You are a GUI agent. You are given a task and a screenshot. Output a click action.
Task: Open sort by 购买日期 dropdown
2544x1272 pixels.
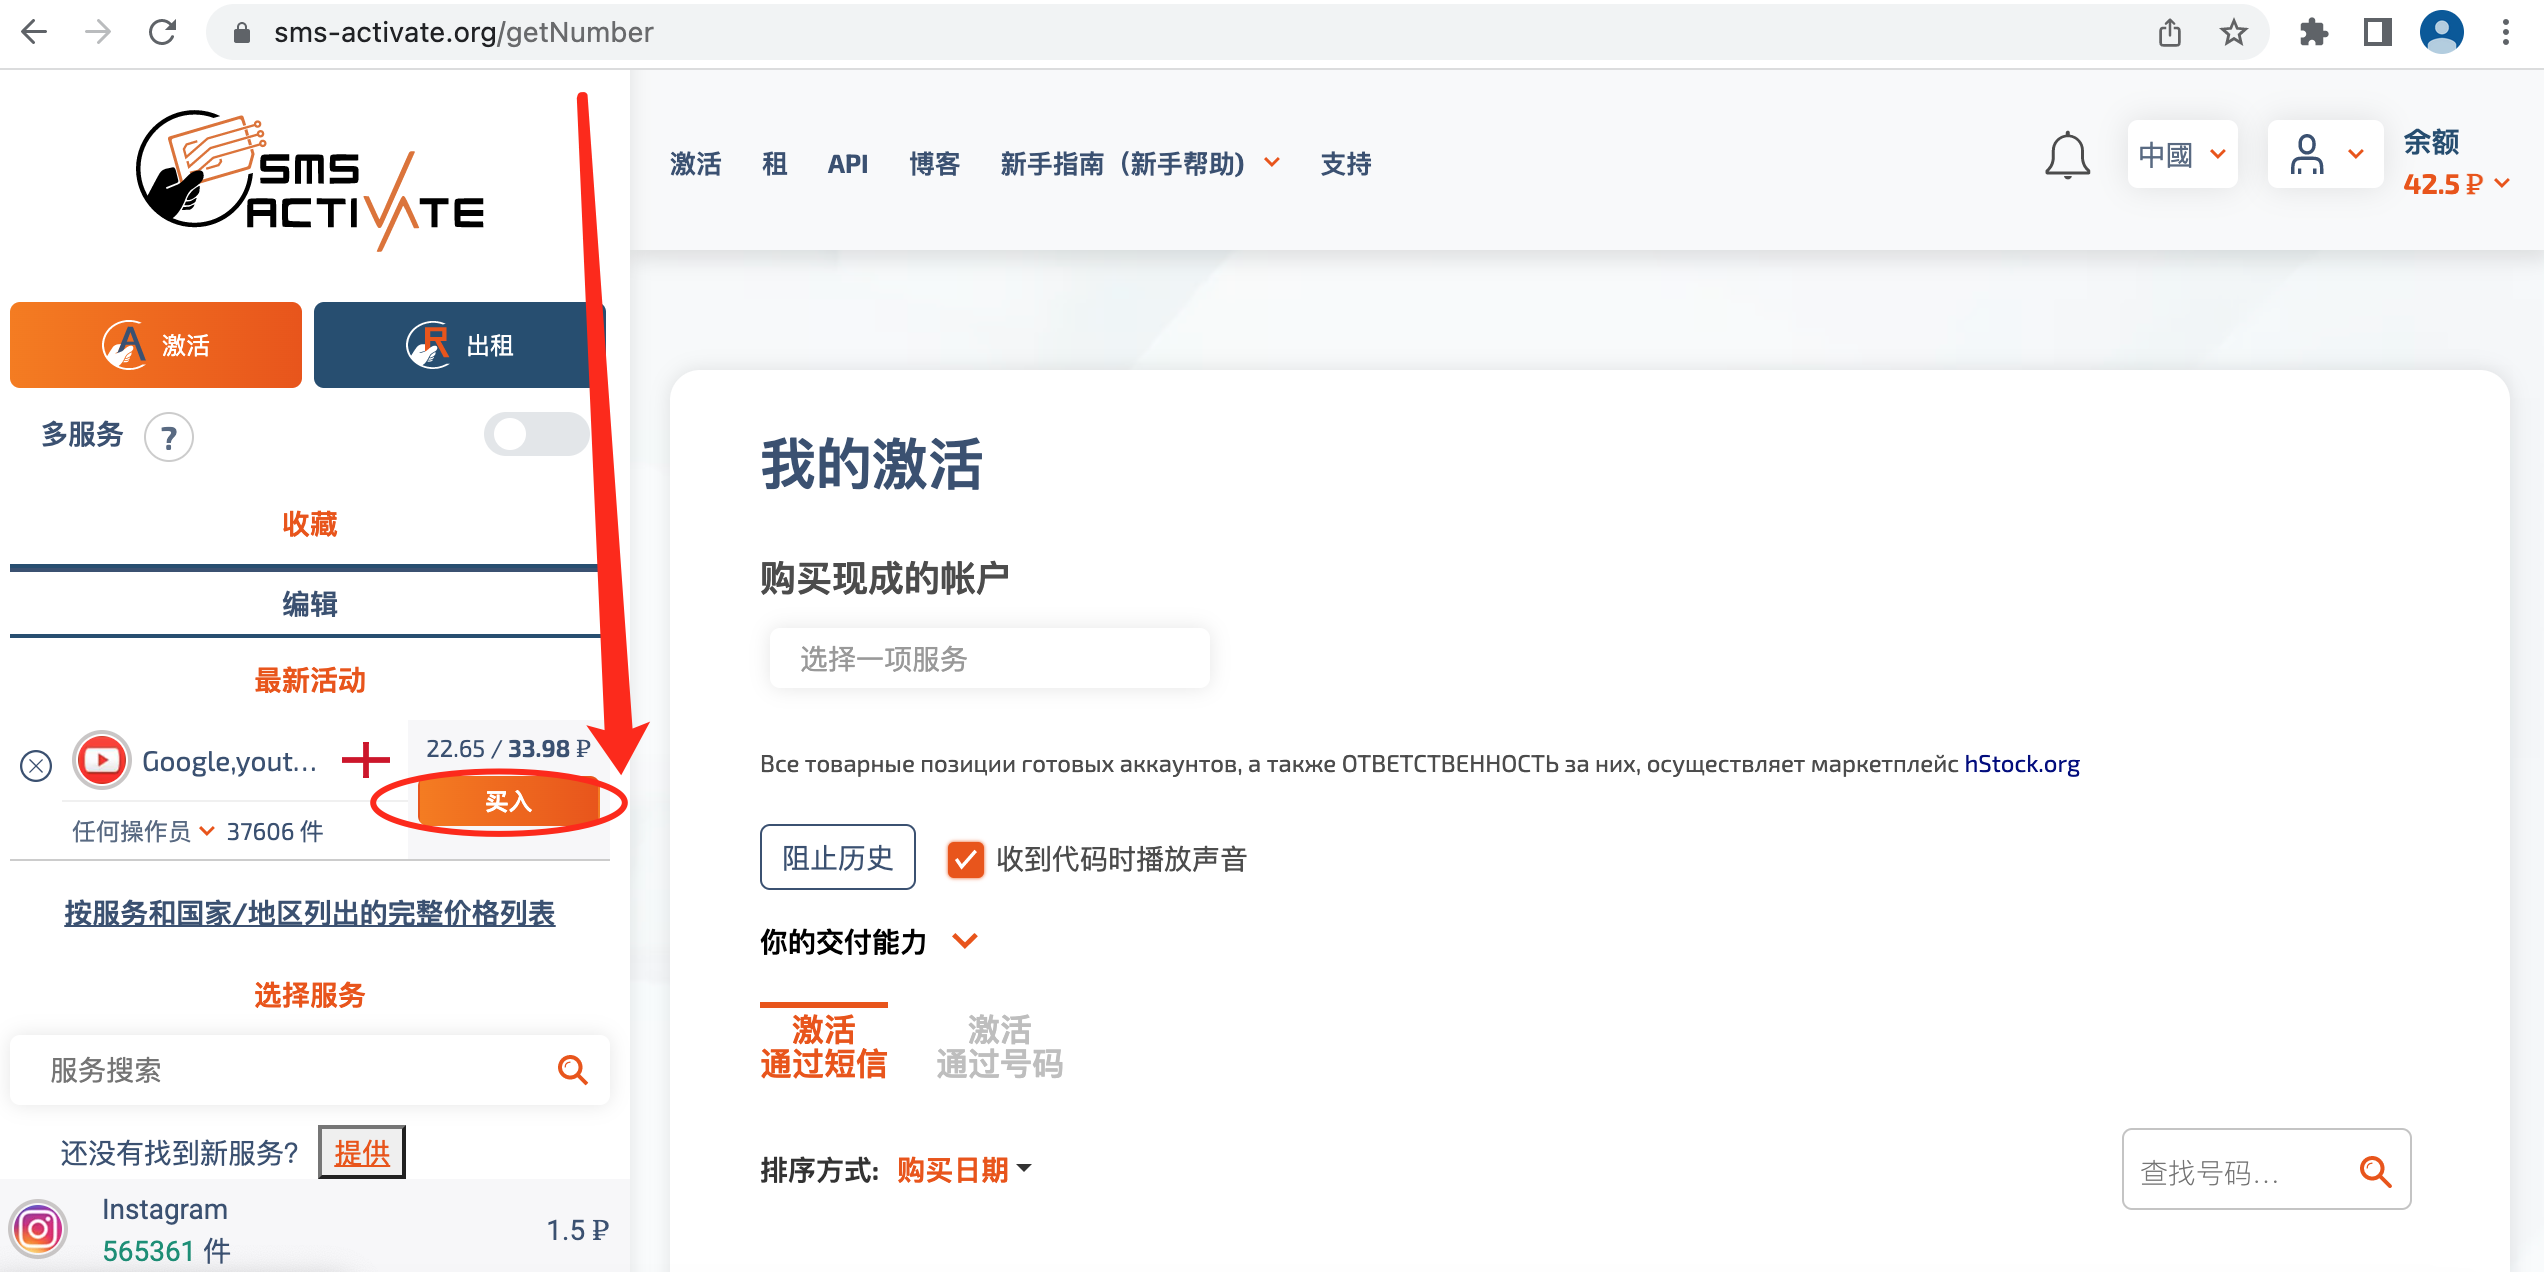click(964, 1169)
